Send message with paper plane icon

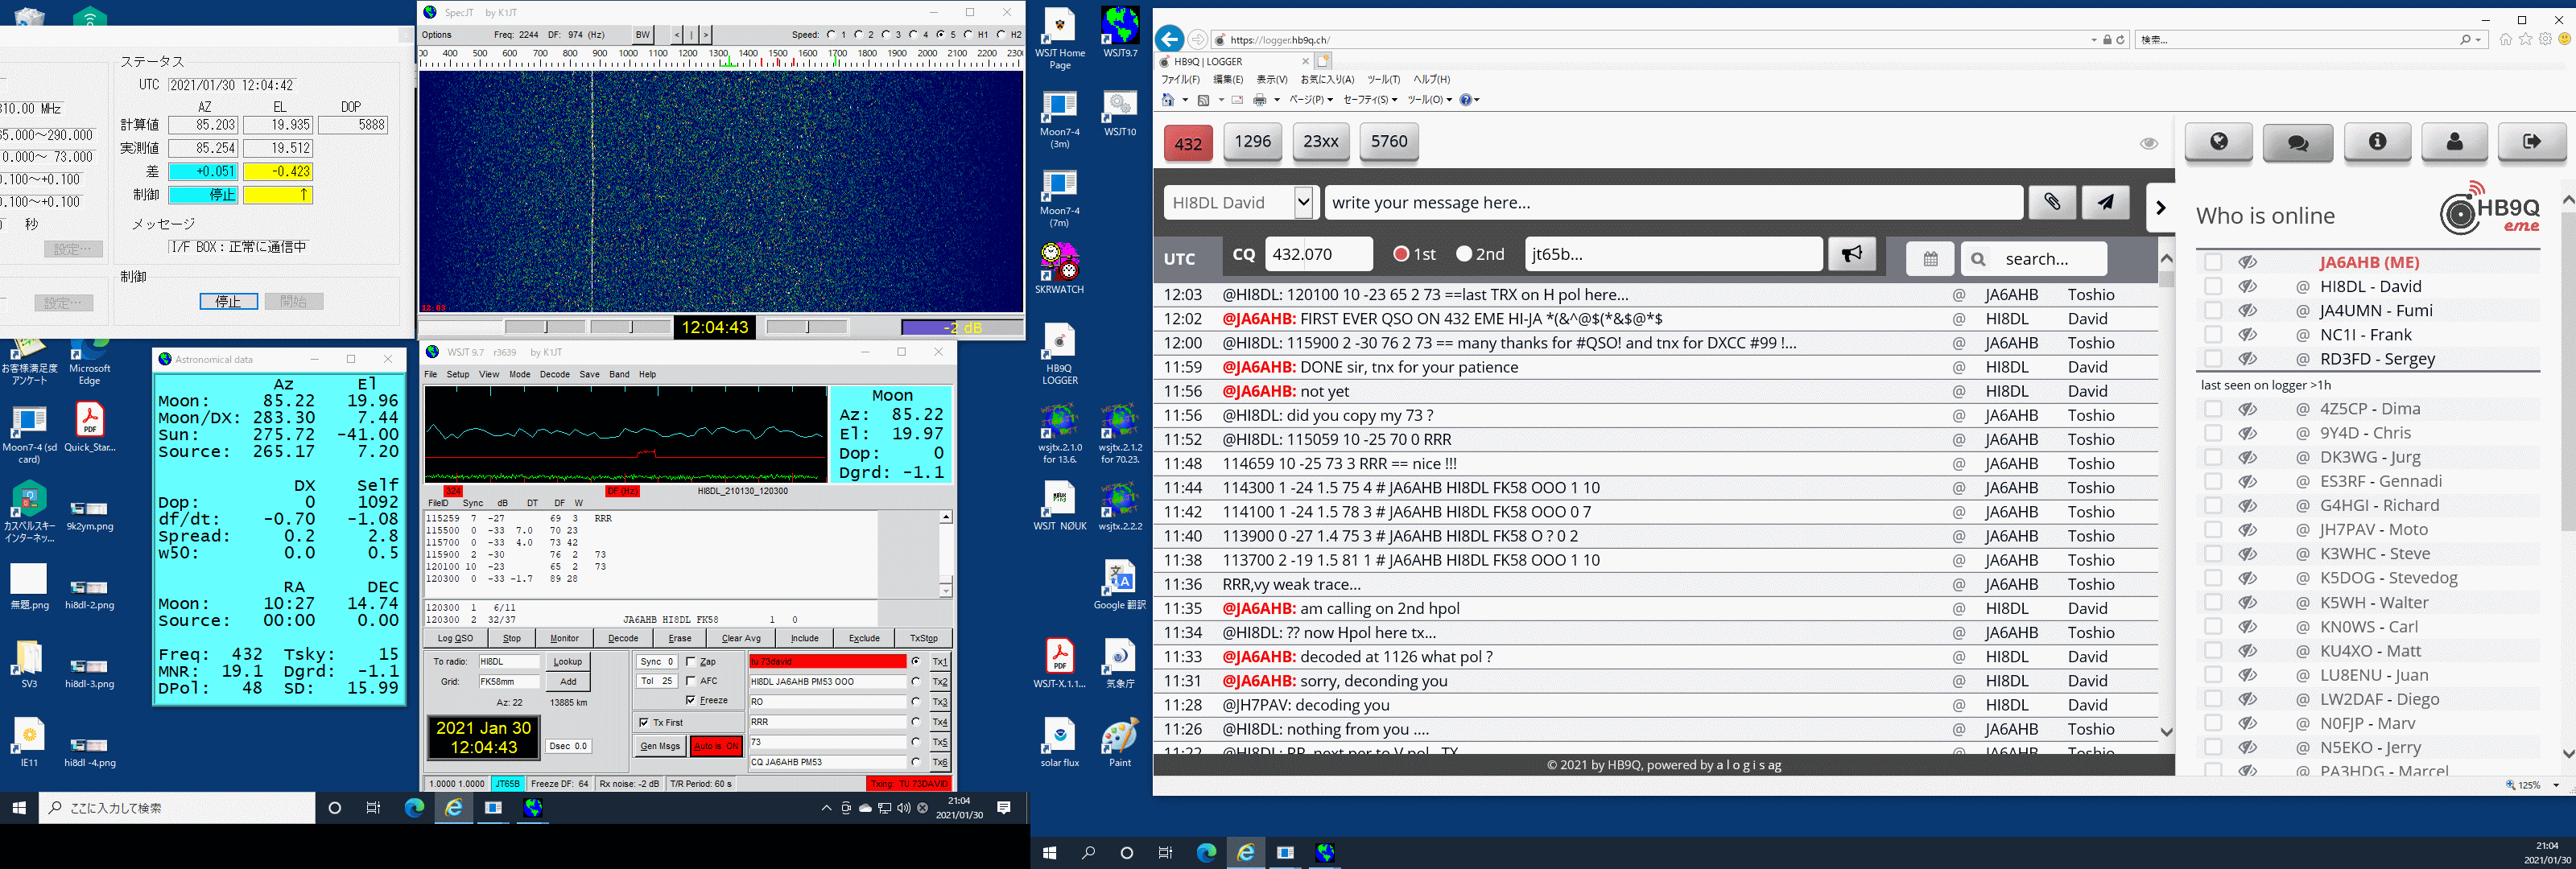coord(2105,202)
